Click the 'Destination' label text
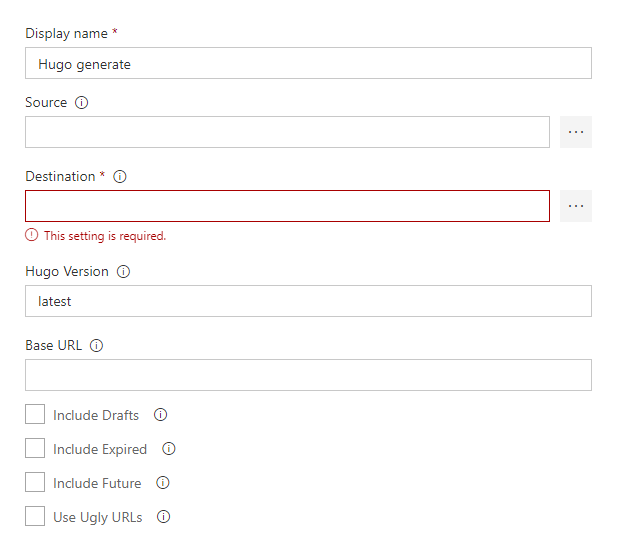The image size is (617, 552). [60, 177]
